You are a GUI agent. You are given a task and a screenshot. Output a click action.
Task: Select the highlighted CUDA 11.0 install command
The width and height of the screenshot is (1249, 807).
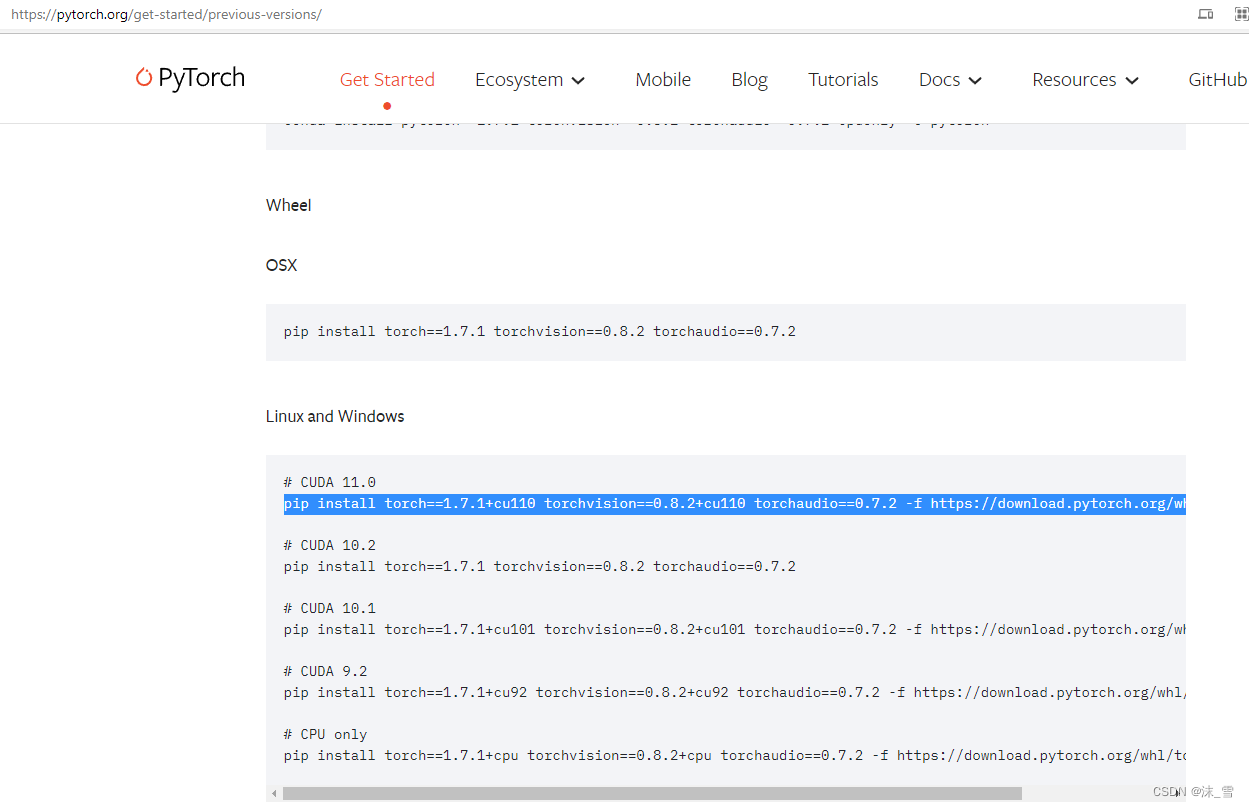point(700,503)
